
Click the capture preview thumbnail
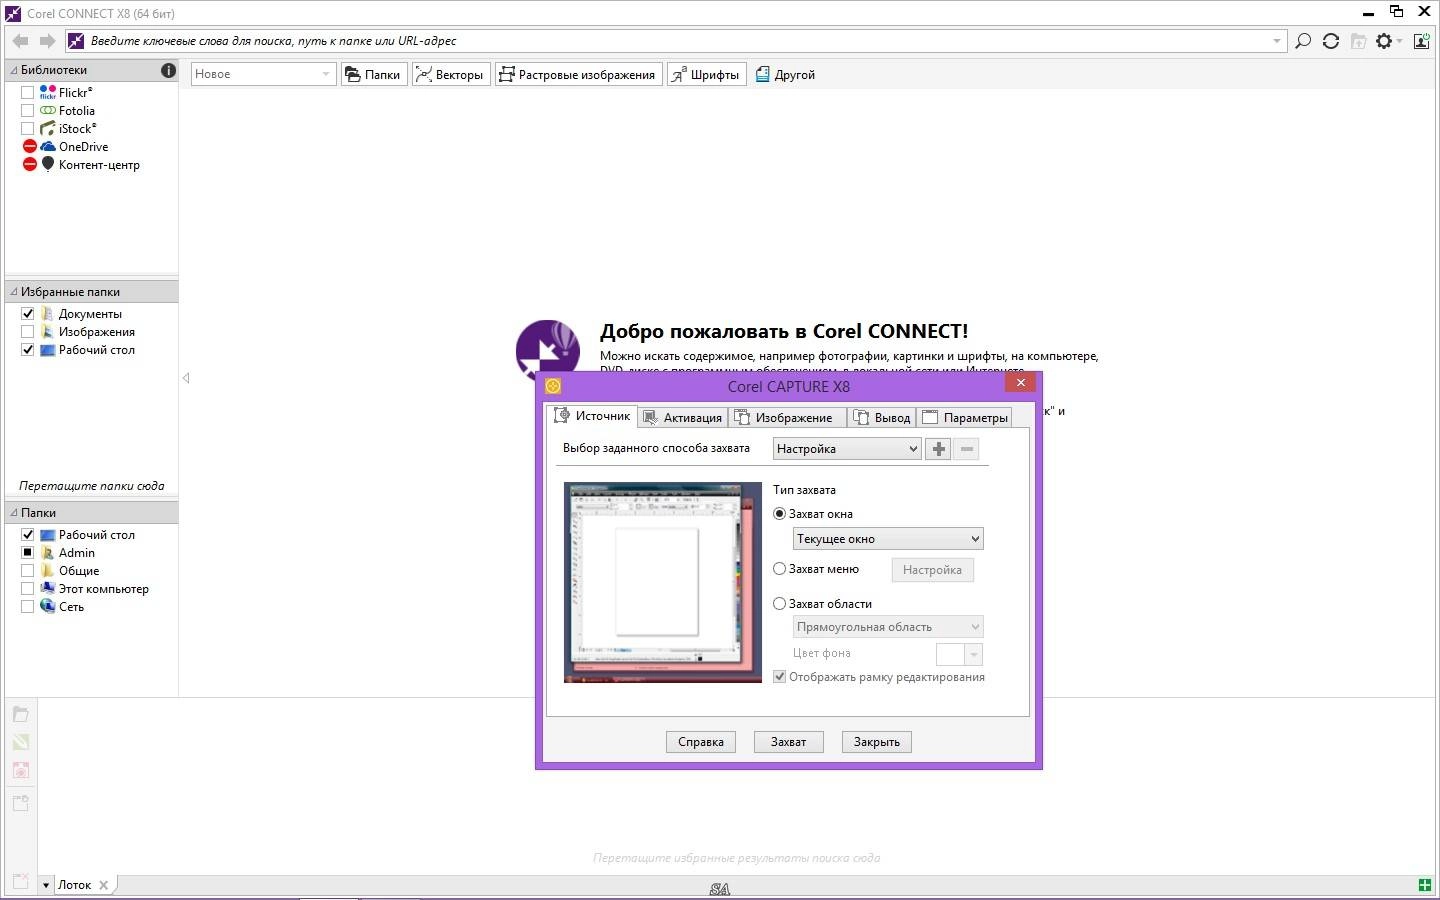click(663, 583)
